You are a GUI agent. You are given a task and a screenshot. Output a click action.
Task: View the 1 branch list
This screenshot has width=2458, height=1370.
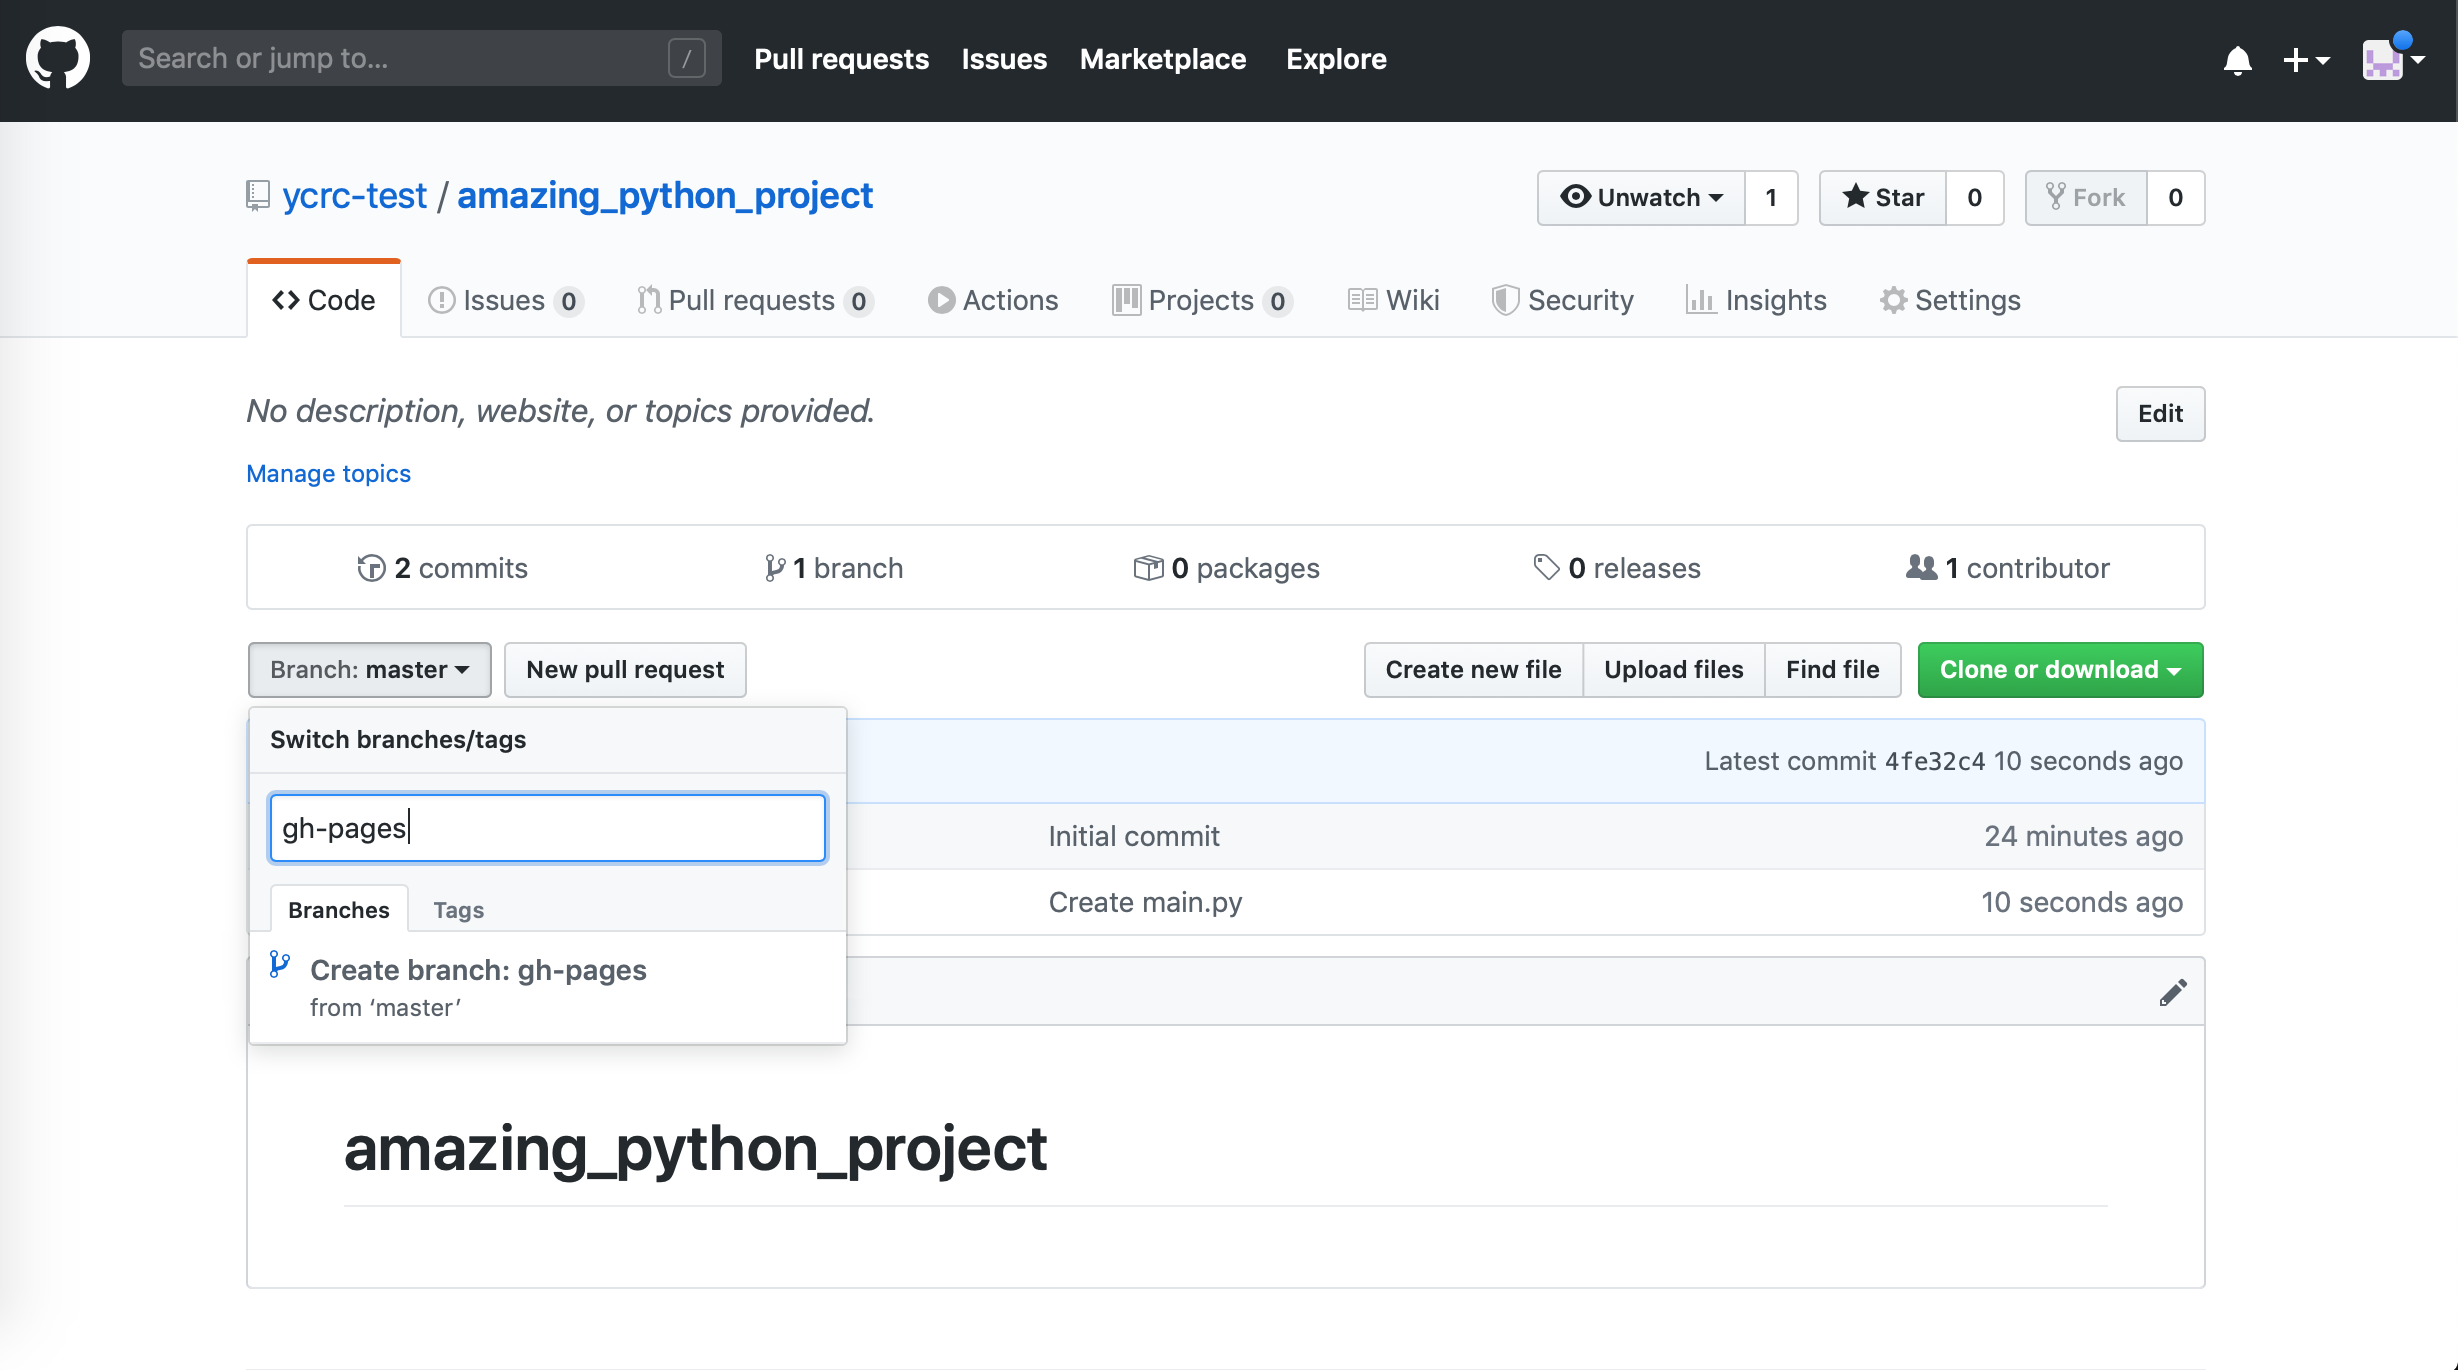click(x=833, y=568)
